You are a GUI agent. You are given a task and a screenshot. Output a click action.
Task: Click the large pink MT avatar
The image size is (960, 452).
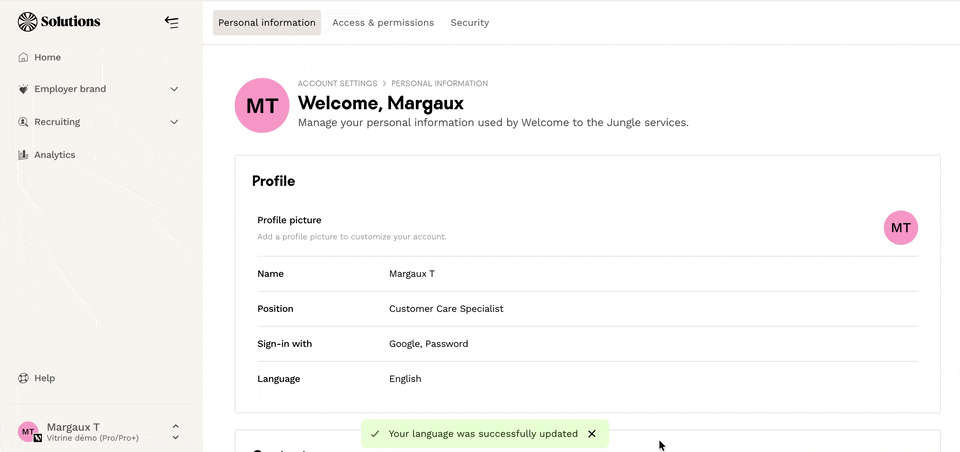pos(262,105)
